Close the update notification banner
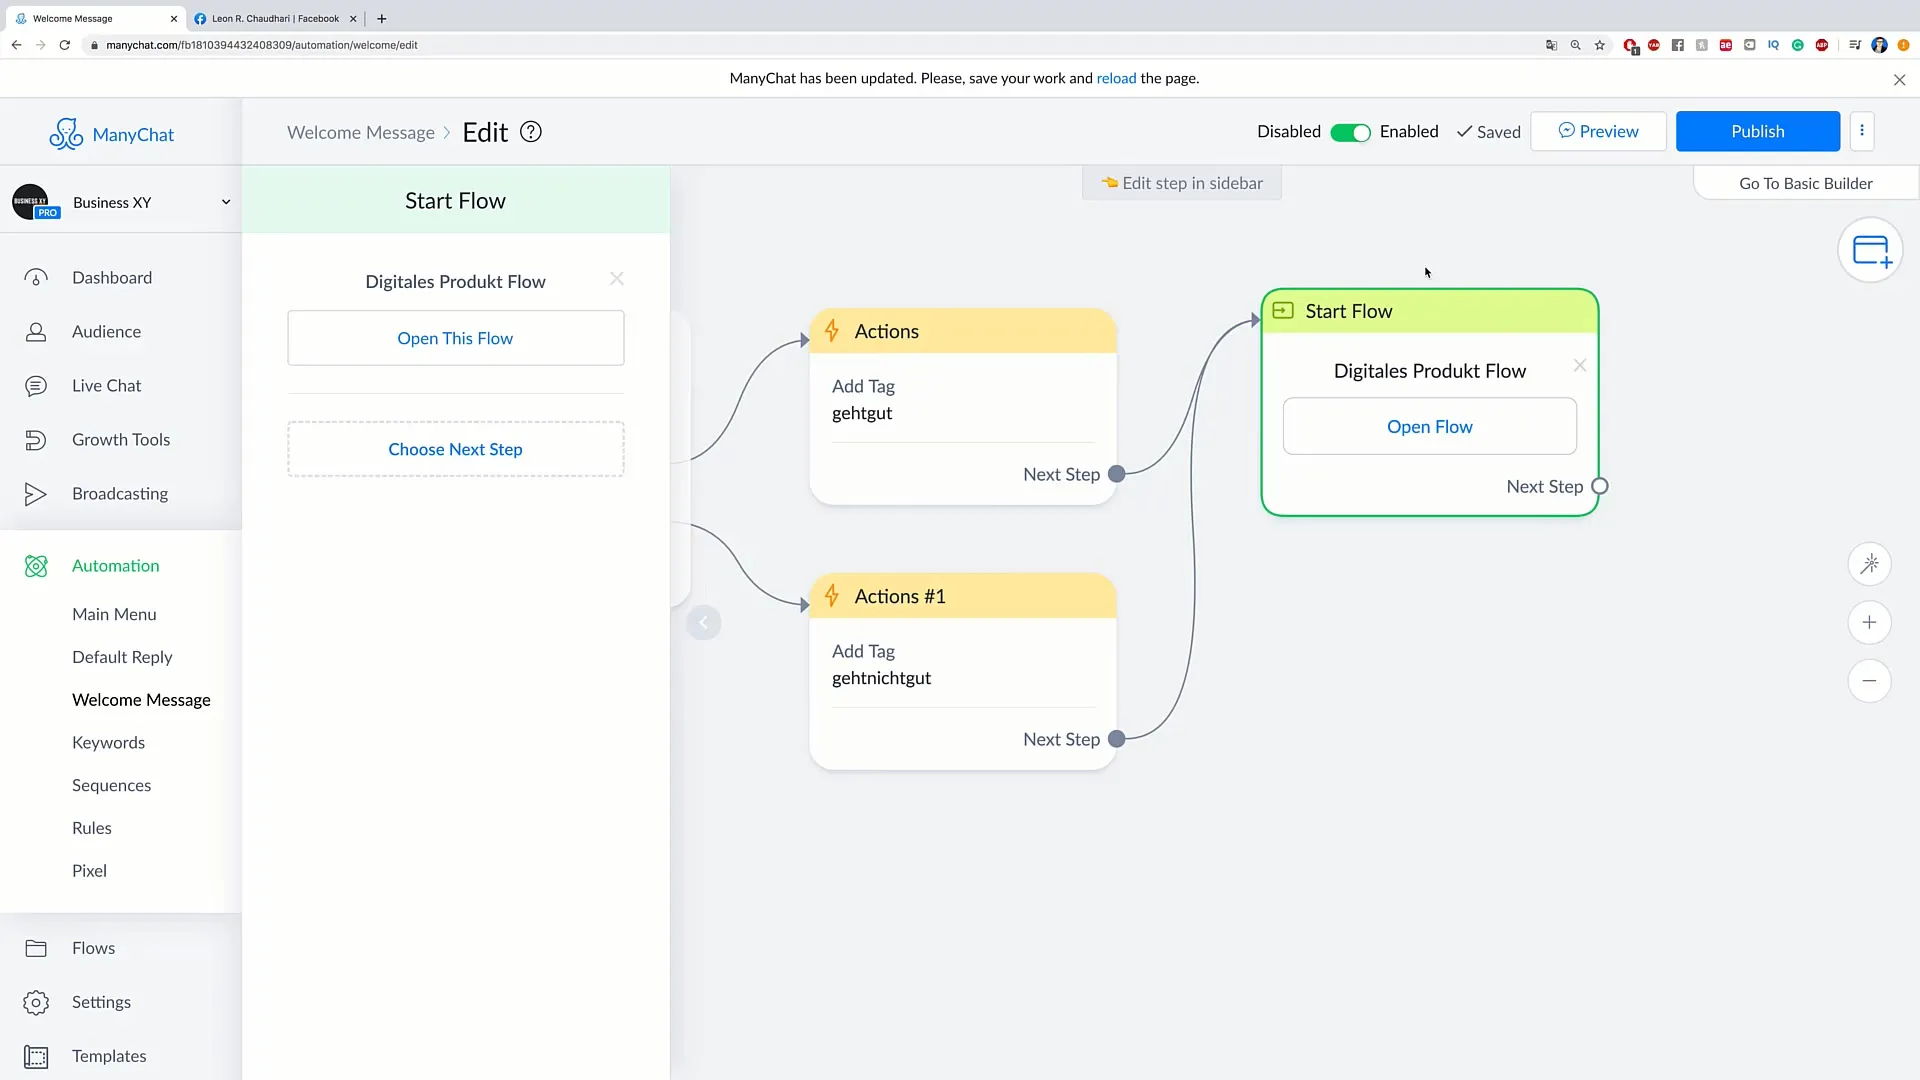The height and width of the screenshot is (1080, 1920). click(1899, 78)
